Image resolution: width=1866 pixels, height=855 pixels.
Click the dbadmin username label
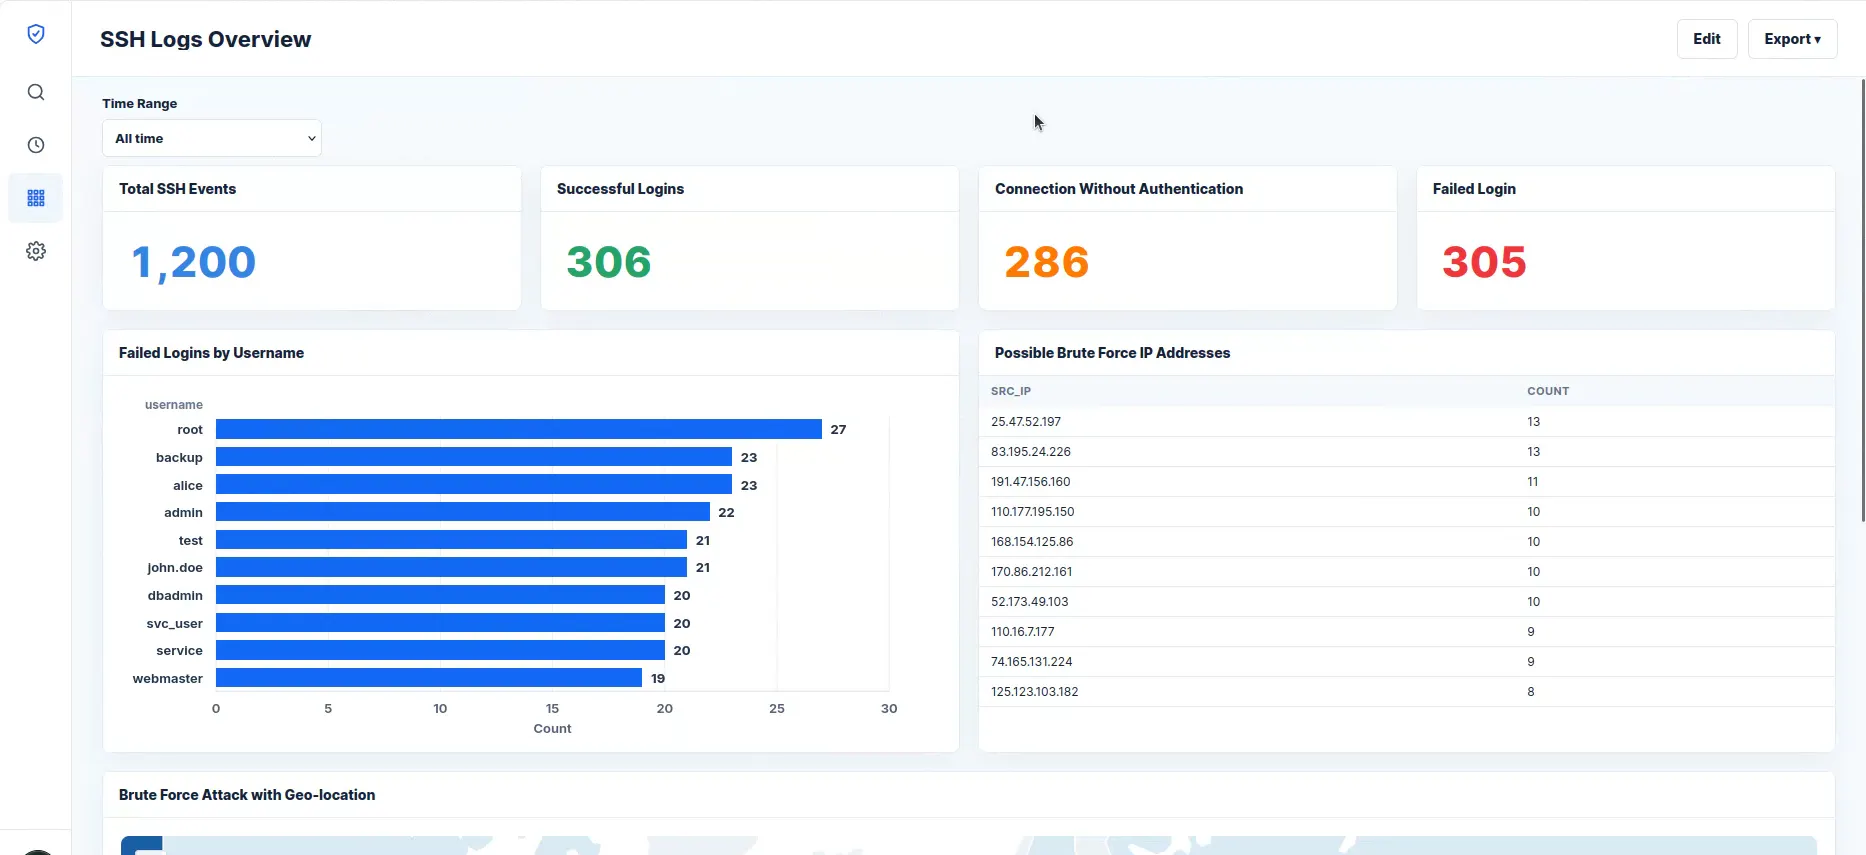(x=175, y=595)
